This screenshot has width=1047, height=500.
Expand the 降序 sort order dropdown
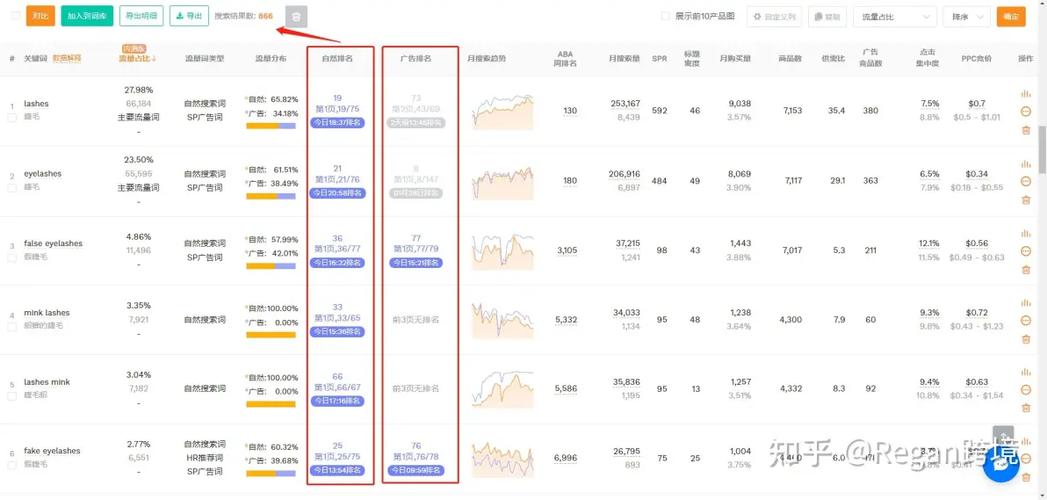click(965, 17)
